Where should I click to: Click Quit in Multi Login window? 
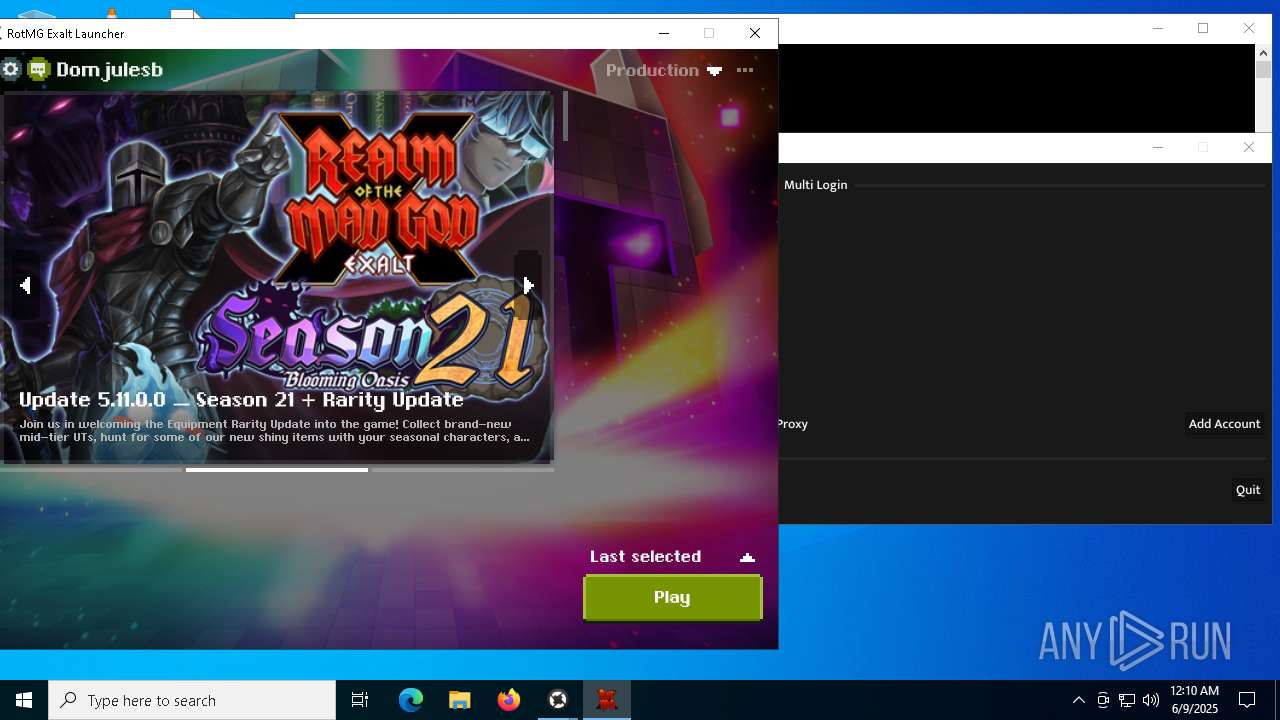(1247, 490)
